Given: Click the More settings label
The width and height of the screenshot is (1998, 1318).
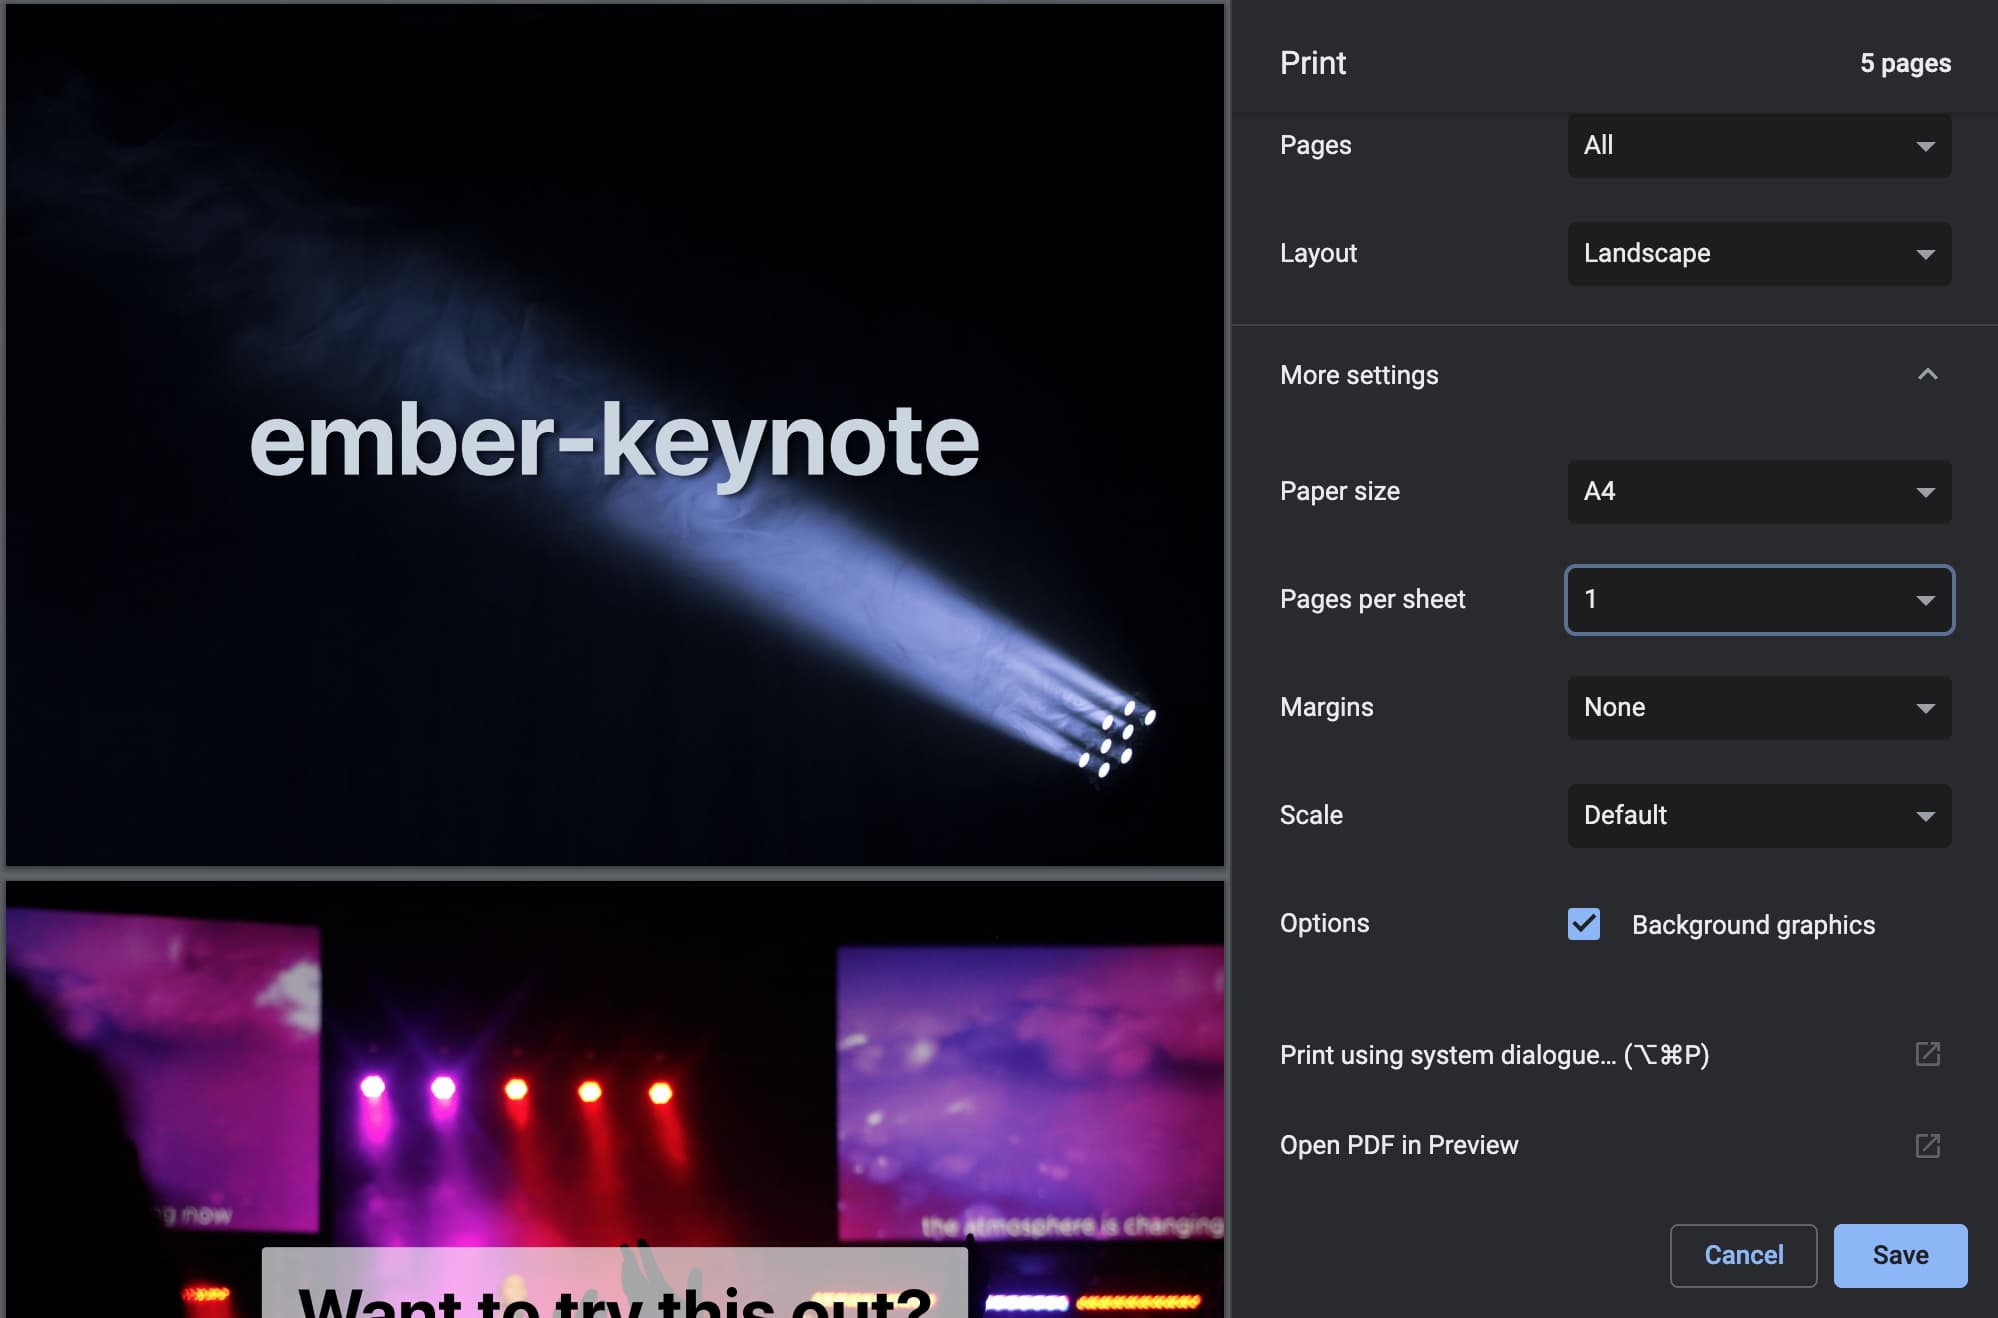Looking at the screenshot, I should pos(1359,375).
